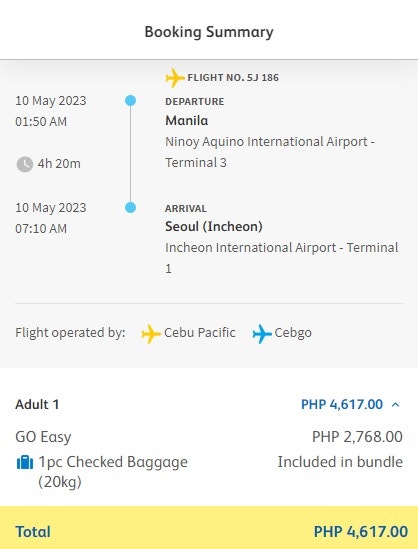Click the Total PHP 4,617.00 yellow bar
Viewport: 418px width, 549px height.
click(x=209, y=528)
